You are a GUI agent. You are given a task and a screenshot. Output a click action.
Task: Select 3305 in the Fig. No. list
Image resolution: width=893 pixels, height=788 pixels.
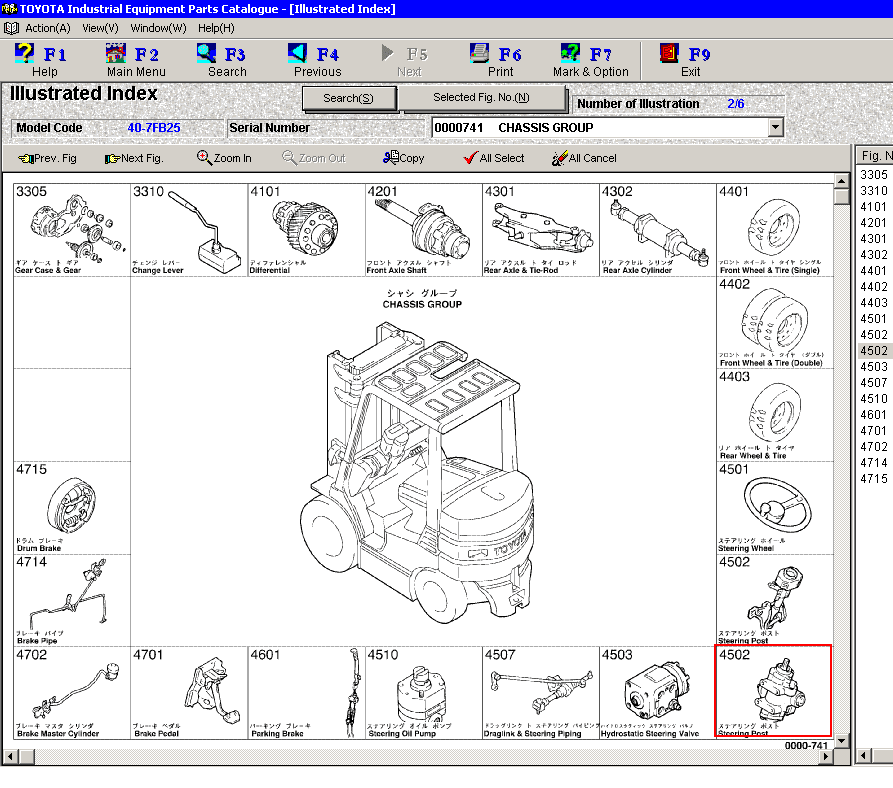(x=874, y=174)
